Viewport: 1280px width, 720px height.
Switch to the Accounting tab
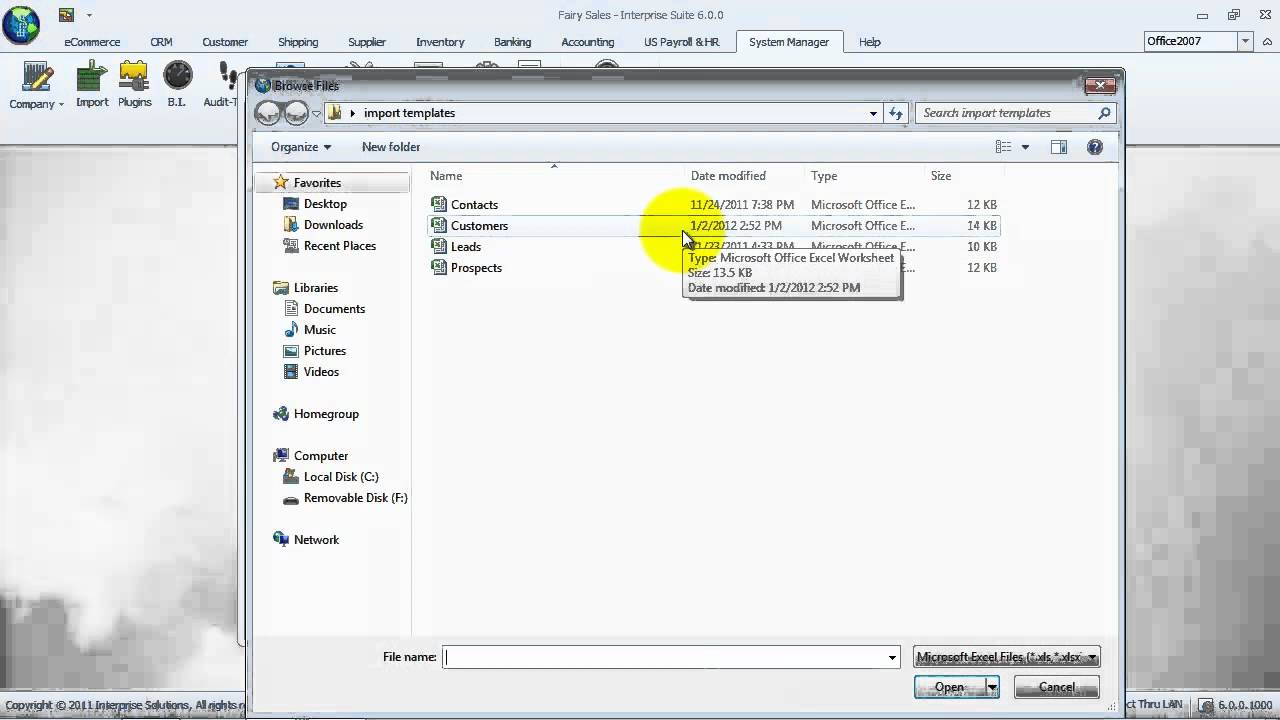(588, 42)
